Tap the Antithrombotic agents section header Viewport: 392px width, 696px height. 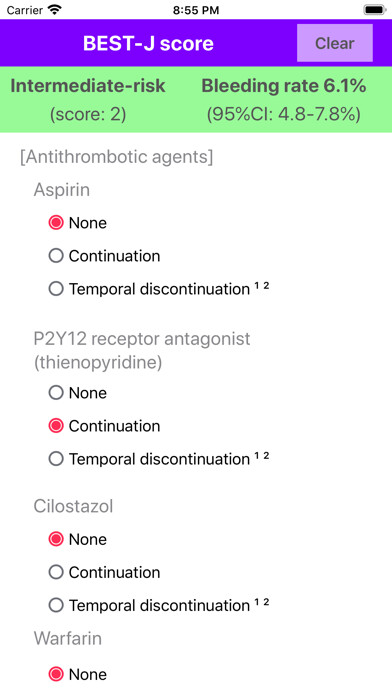[117, 157]
